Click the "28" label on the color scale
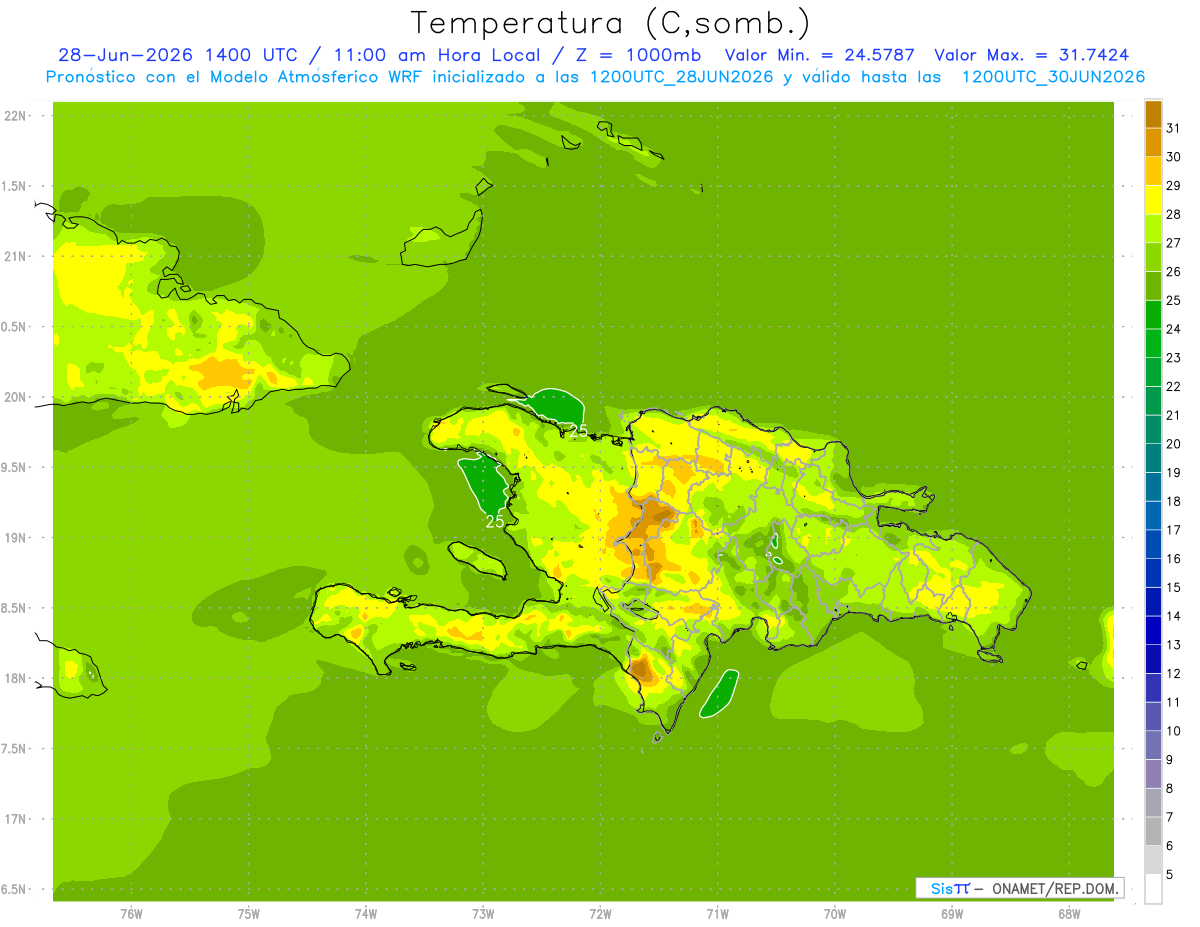Screen dimensions: 1200x927 click(1172, 214)
